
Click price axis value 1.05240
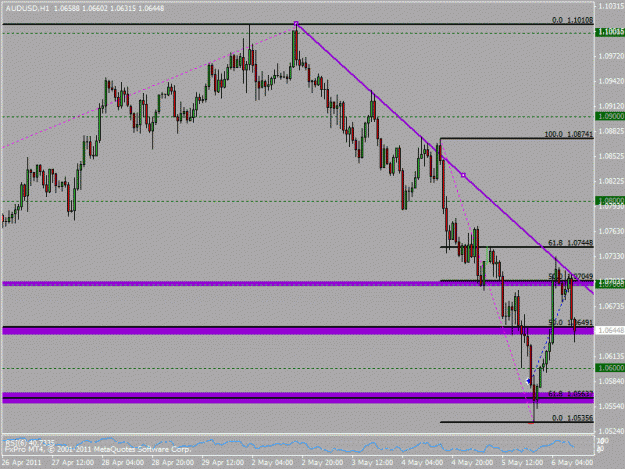click(x=611, y=431)
